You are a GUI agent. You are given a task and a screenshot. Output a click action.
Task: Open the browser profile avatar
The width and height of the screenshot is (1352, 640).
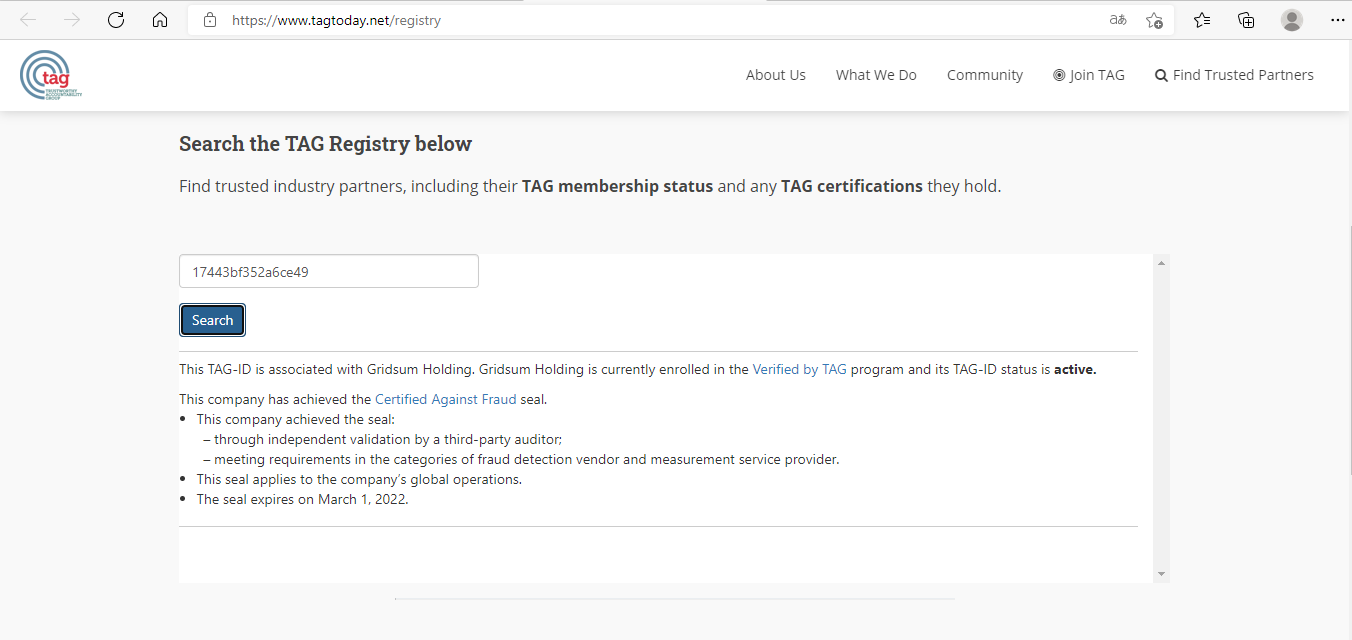pos(1292,20)
